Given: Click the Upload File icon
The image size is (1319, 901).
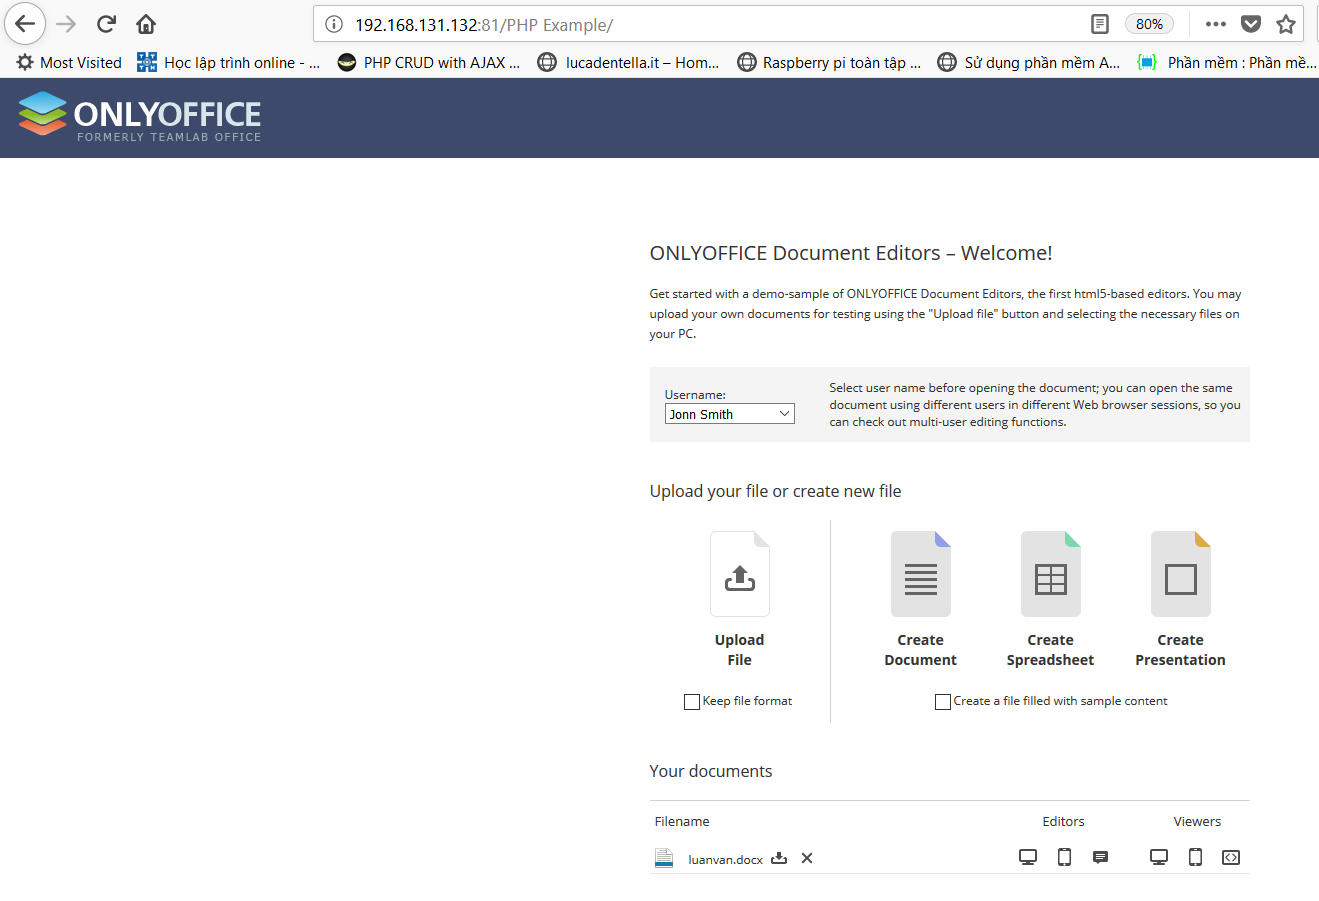Looking at the screenshot, I should [x=740, y=574].
